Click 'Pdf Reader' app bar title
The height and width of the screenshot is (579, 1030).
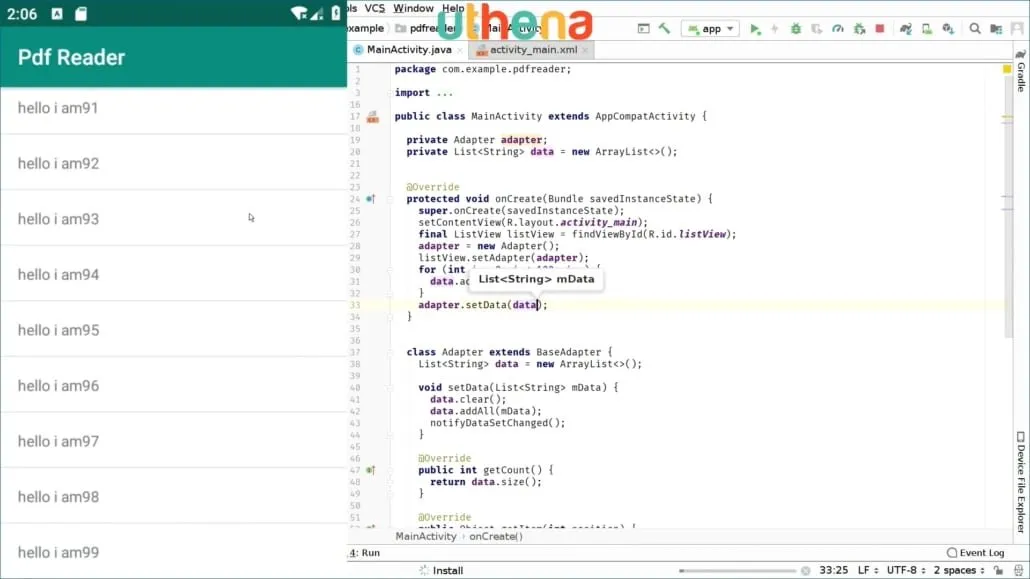[71, 57]
